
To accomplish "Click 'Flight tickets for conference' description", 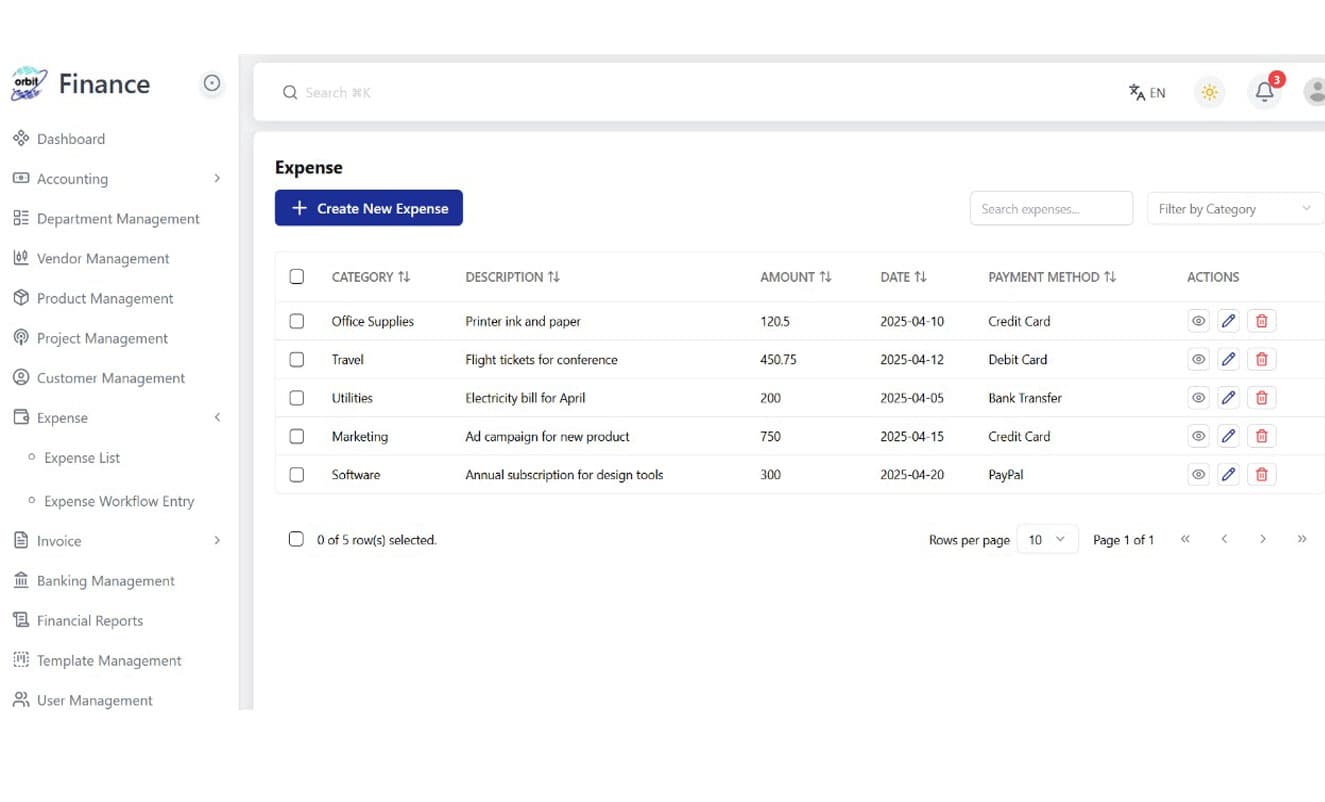I will pos(541,360).
